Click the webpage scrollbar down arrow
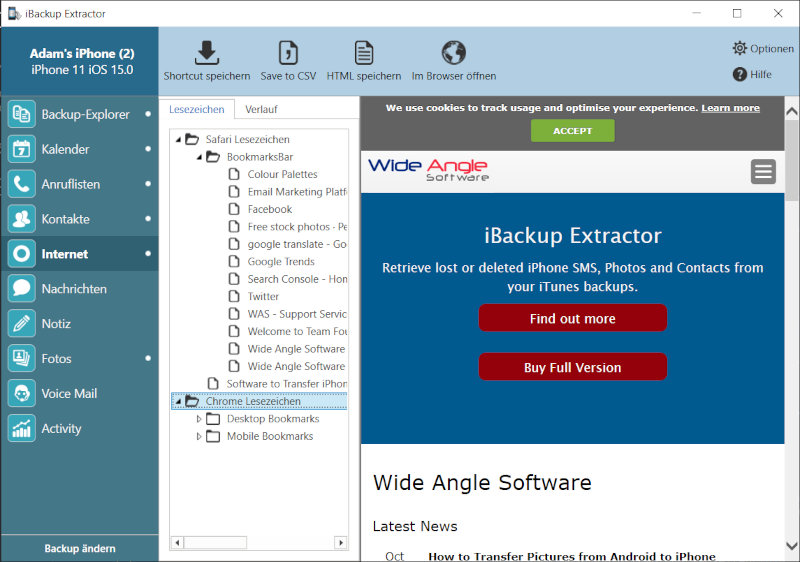Screen dimensions: 800x562 point(792,546)
